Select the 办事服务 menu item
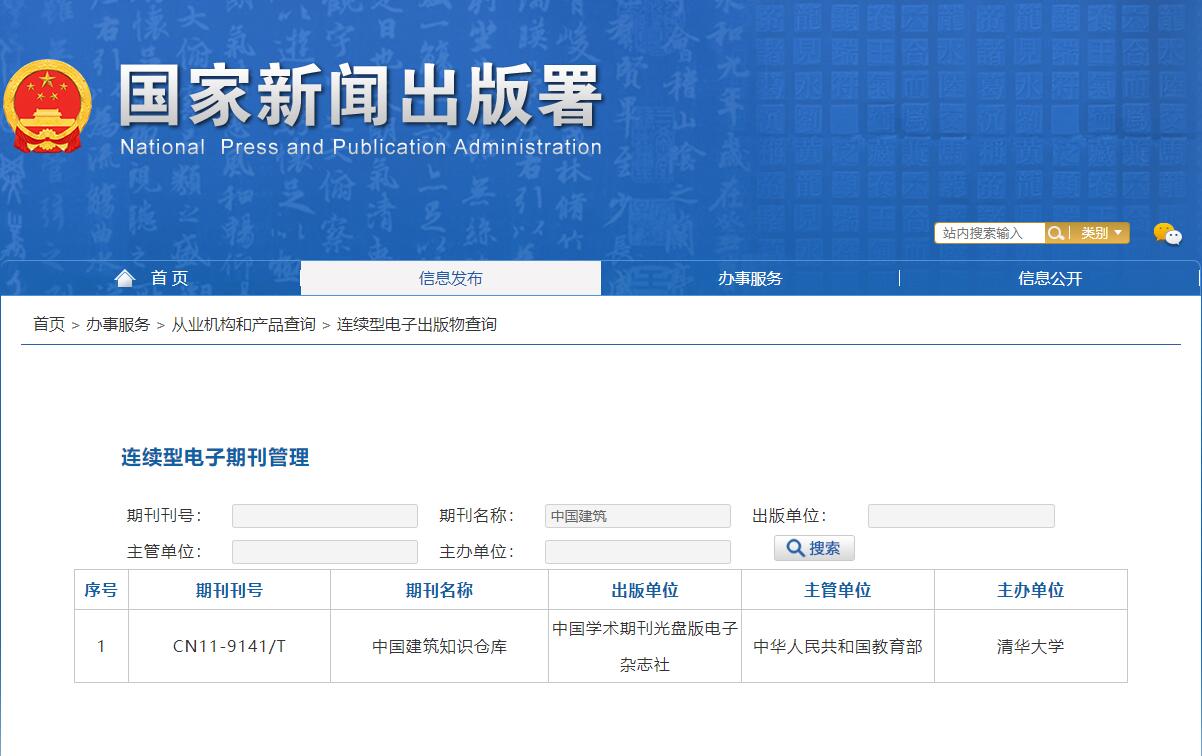 coord(750,278)
